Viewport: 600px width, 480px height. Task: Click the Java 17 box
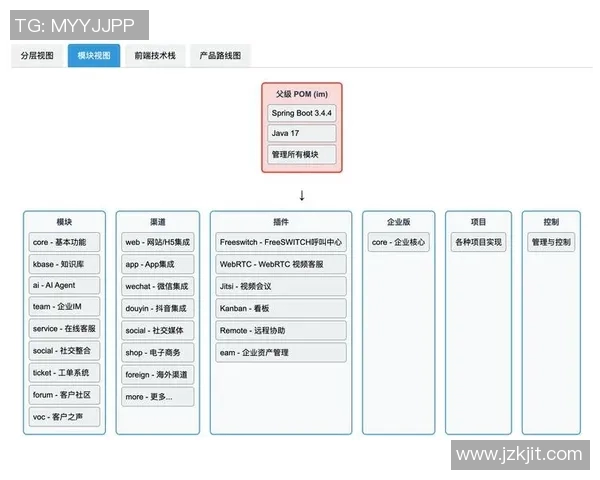click(x=302, y=133)
